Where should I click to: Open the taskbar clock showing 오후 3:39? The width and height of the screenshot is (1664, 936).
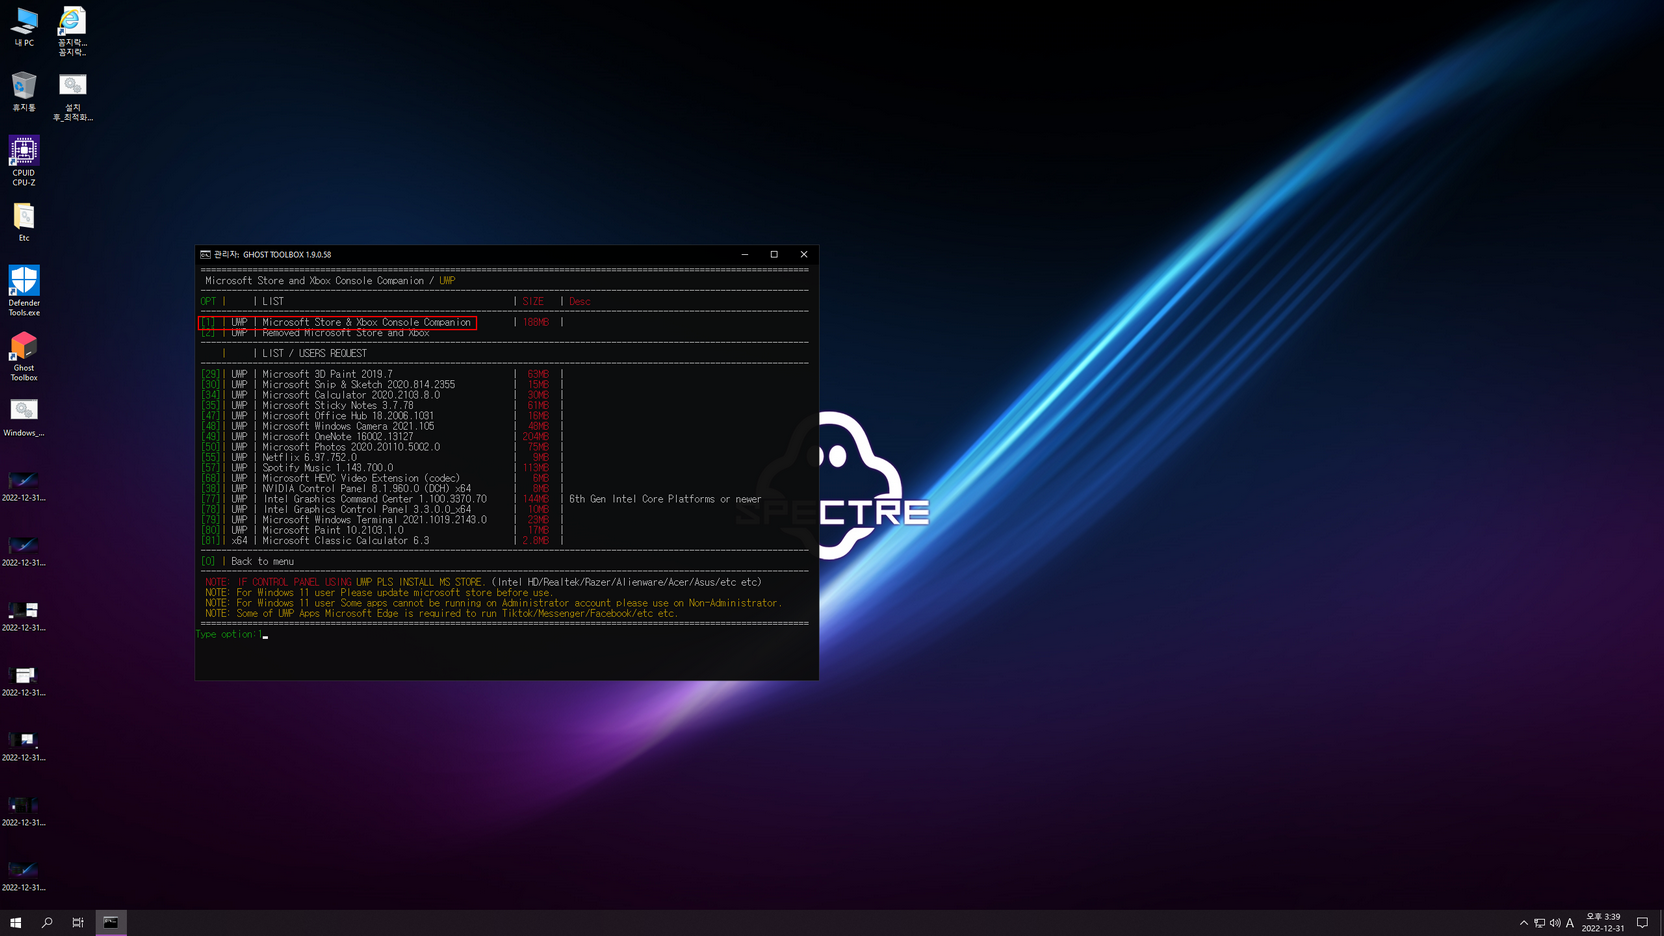click(1603, 923)
